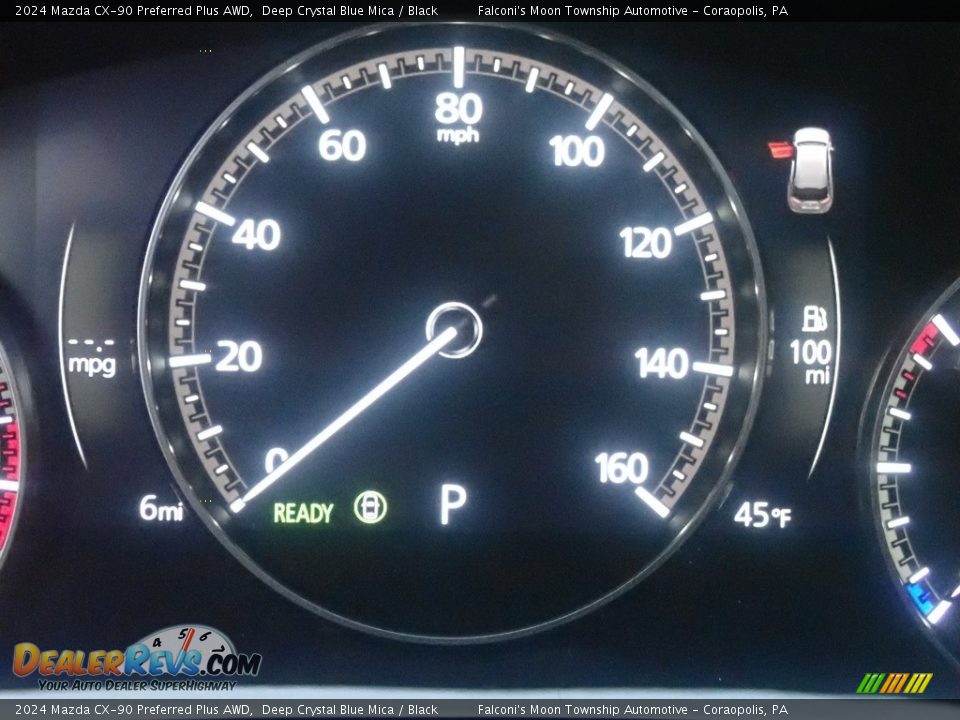Click the 160 mark on speedometer
This screenshot has width=960, height=720.
621,468
